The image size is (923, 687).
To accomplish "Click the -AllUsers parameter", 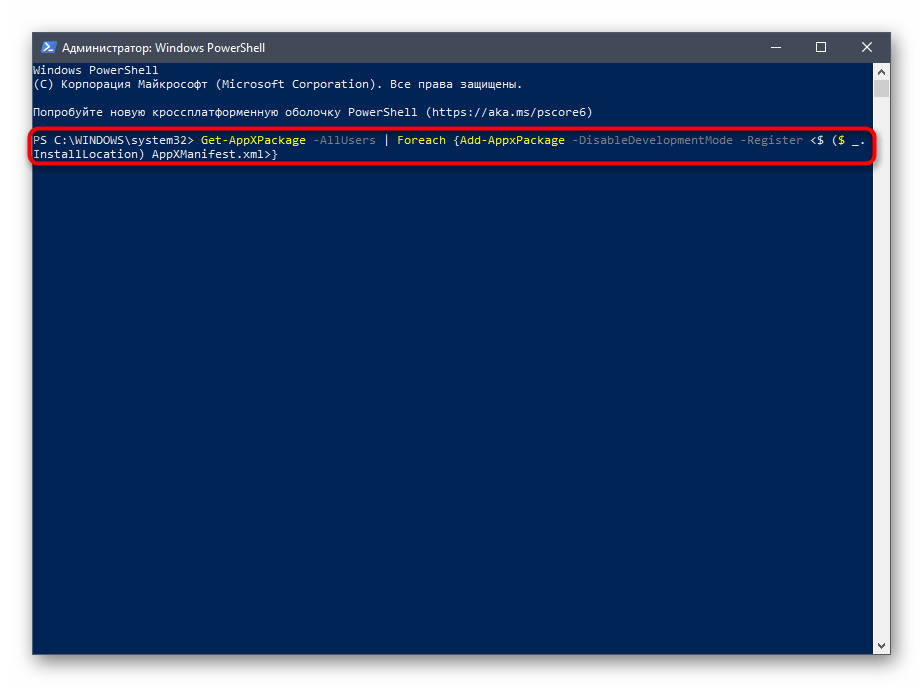I will [344, 140].
